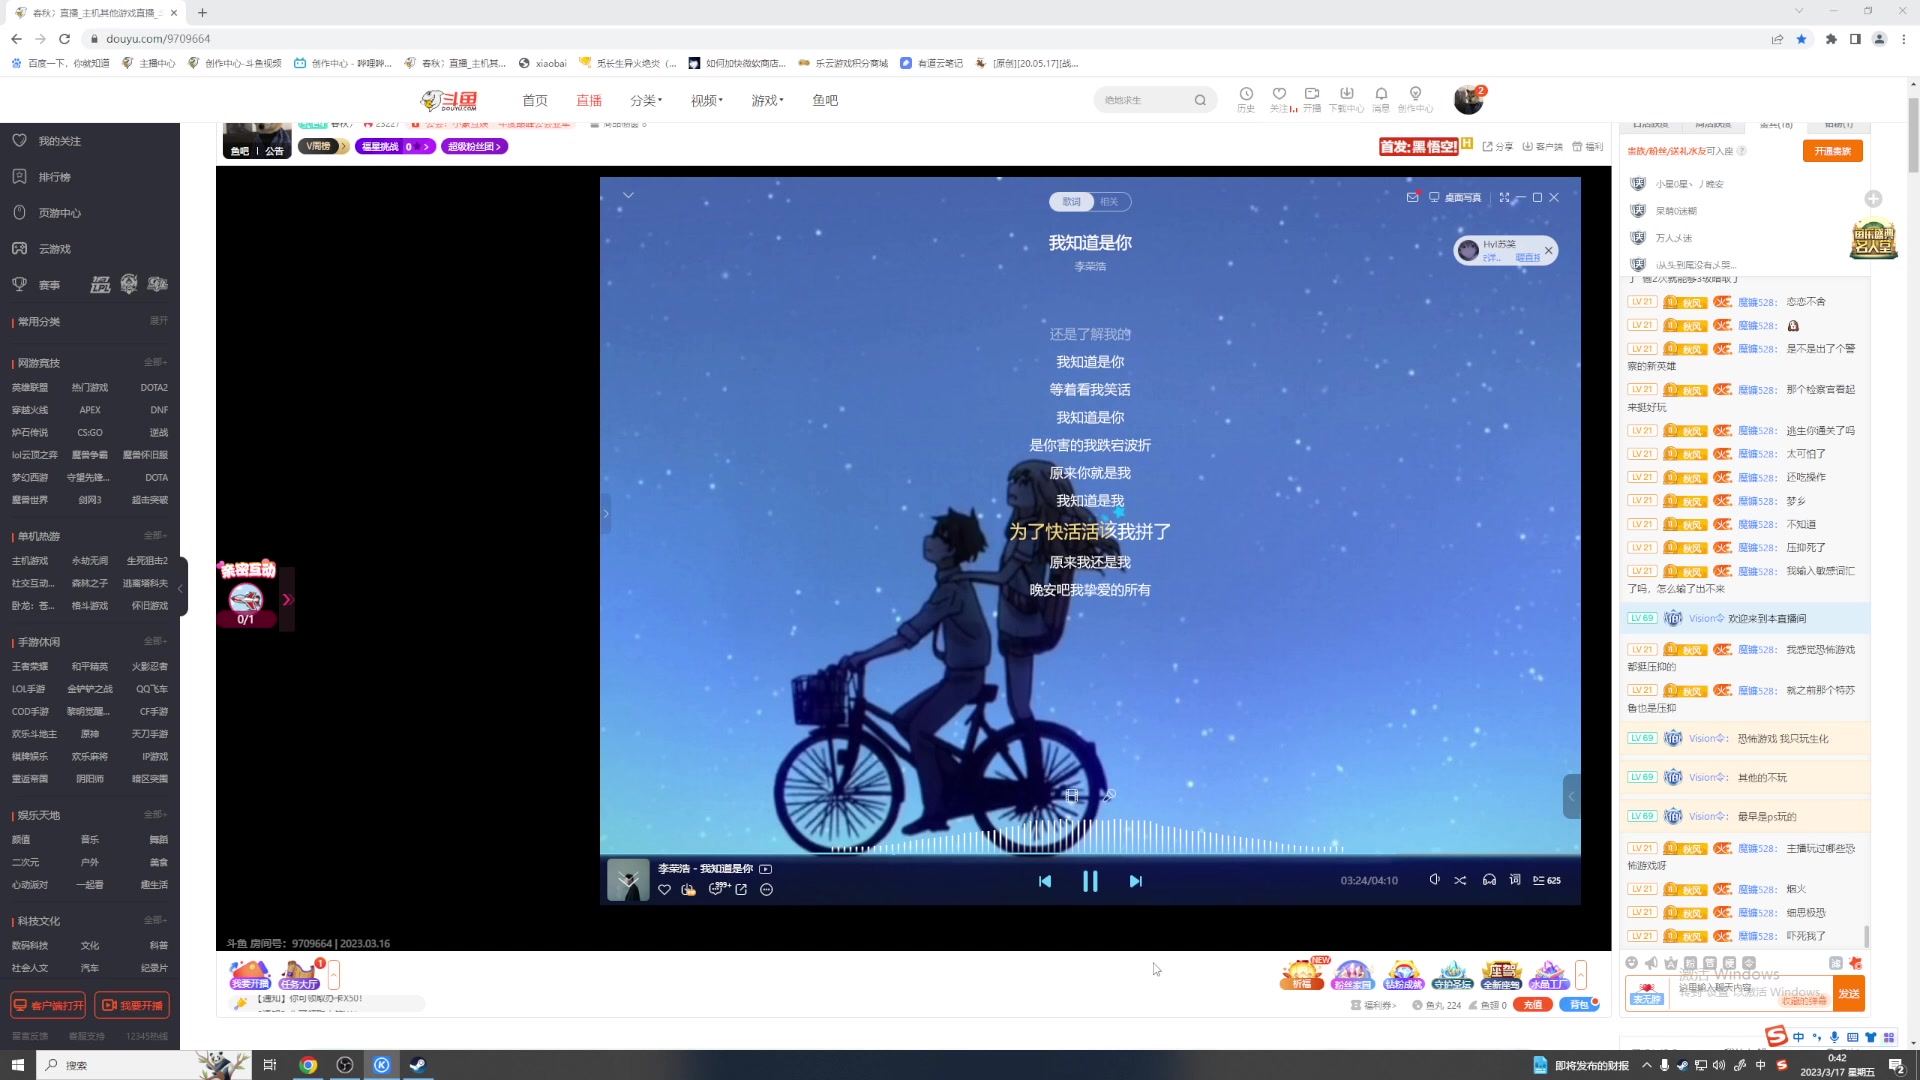
Task: Click the 鱼吧 nav menu item
Action: coord(825,100)
